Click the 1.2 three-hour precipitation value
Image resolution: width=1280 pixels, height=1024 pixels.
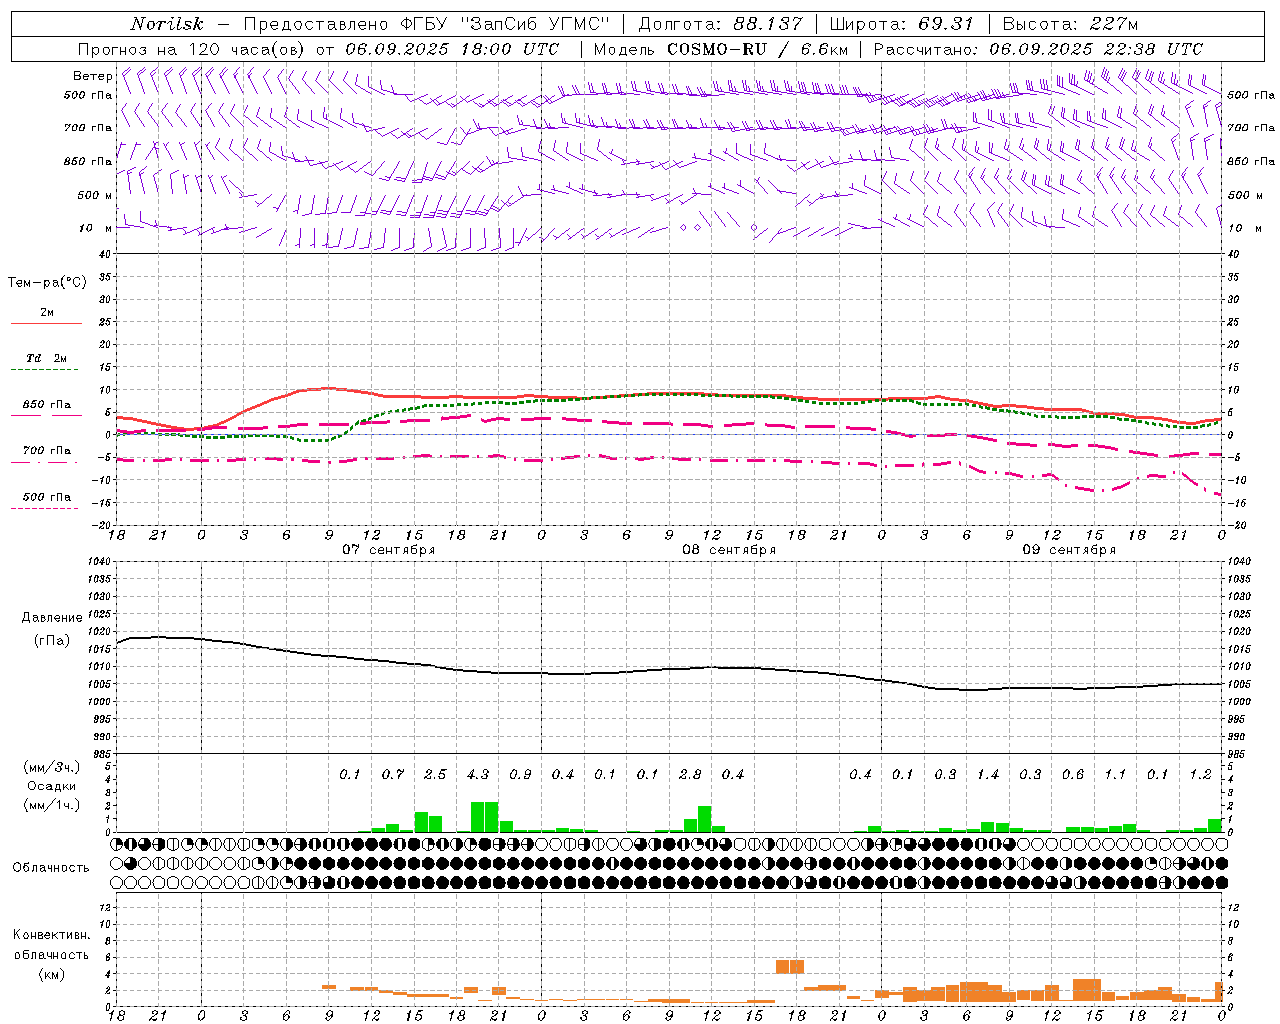(1200, 774)
